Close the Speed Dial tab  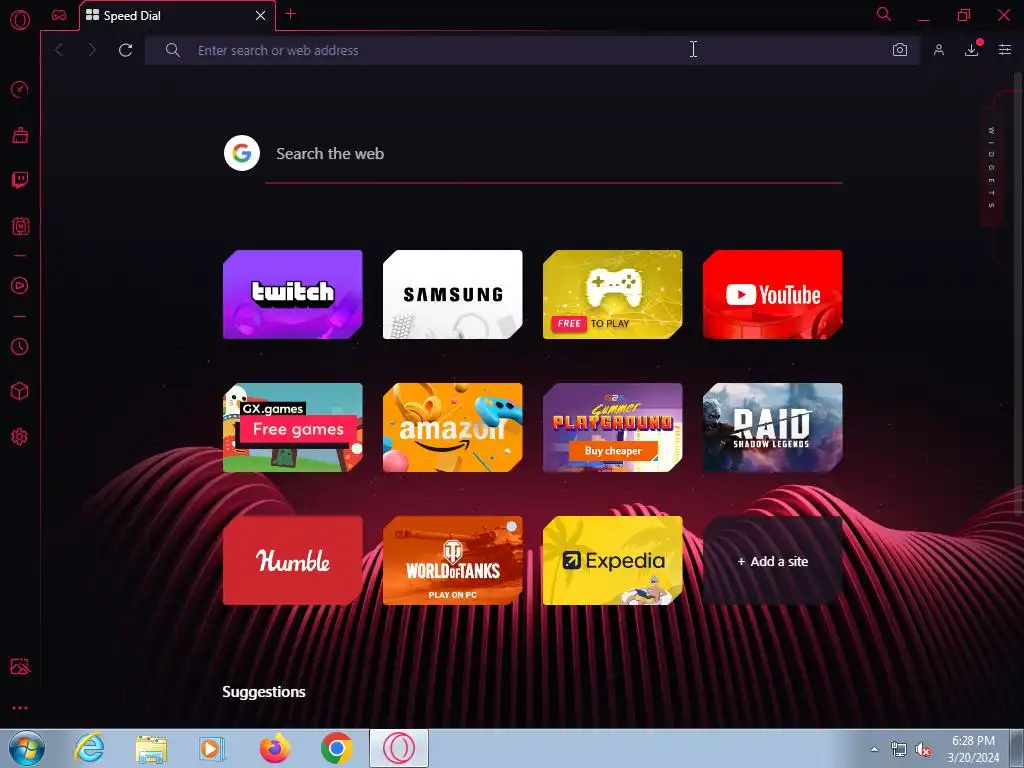pos(261,16)
